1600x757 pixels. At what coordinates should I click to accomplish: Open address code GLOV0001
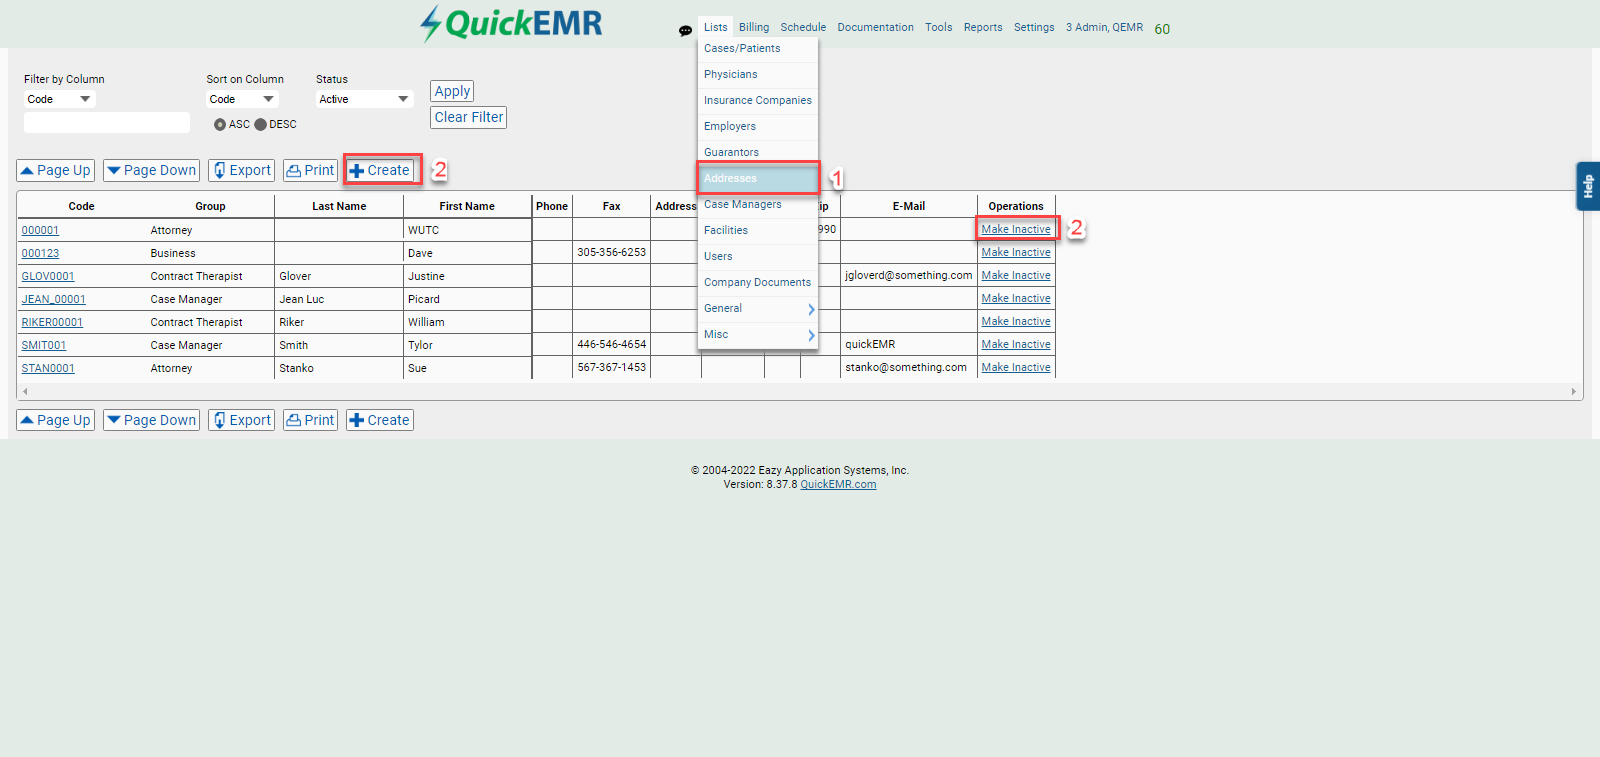coord(48,277)
